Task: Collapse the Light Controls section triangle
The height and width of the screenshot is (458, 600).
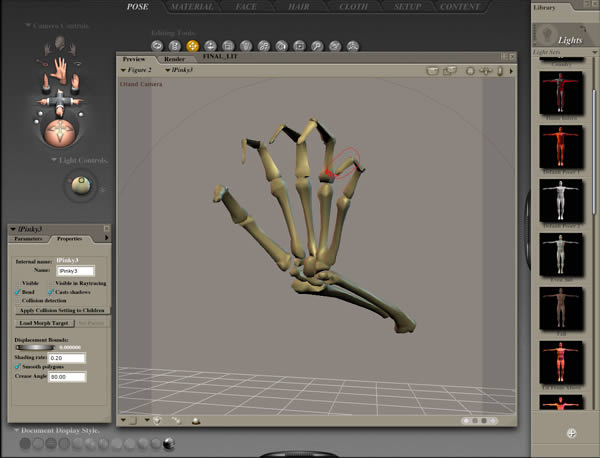Action: tap(54, 160)
